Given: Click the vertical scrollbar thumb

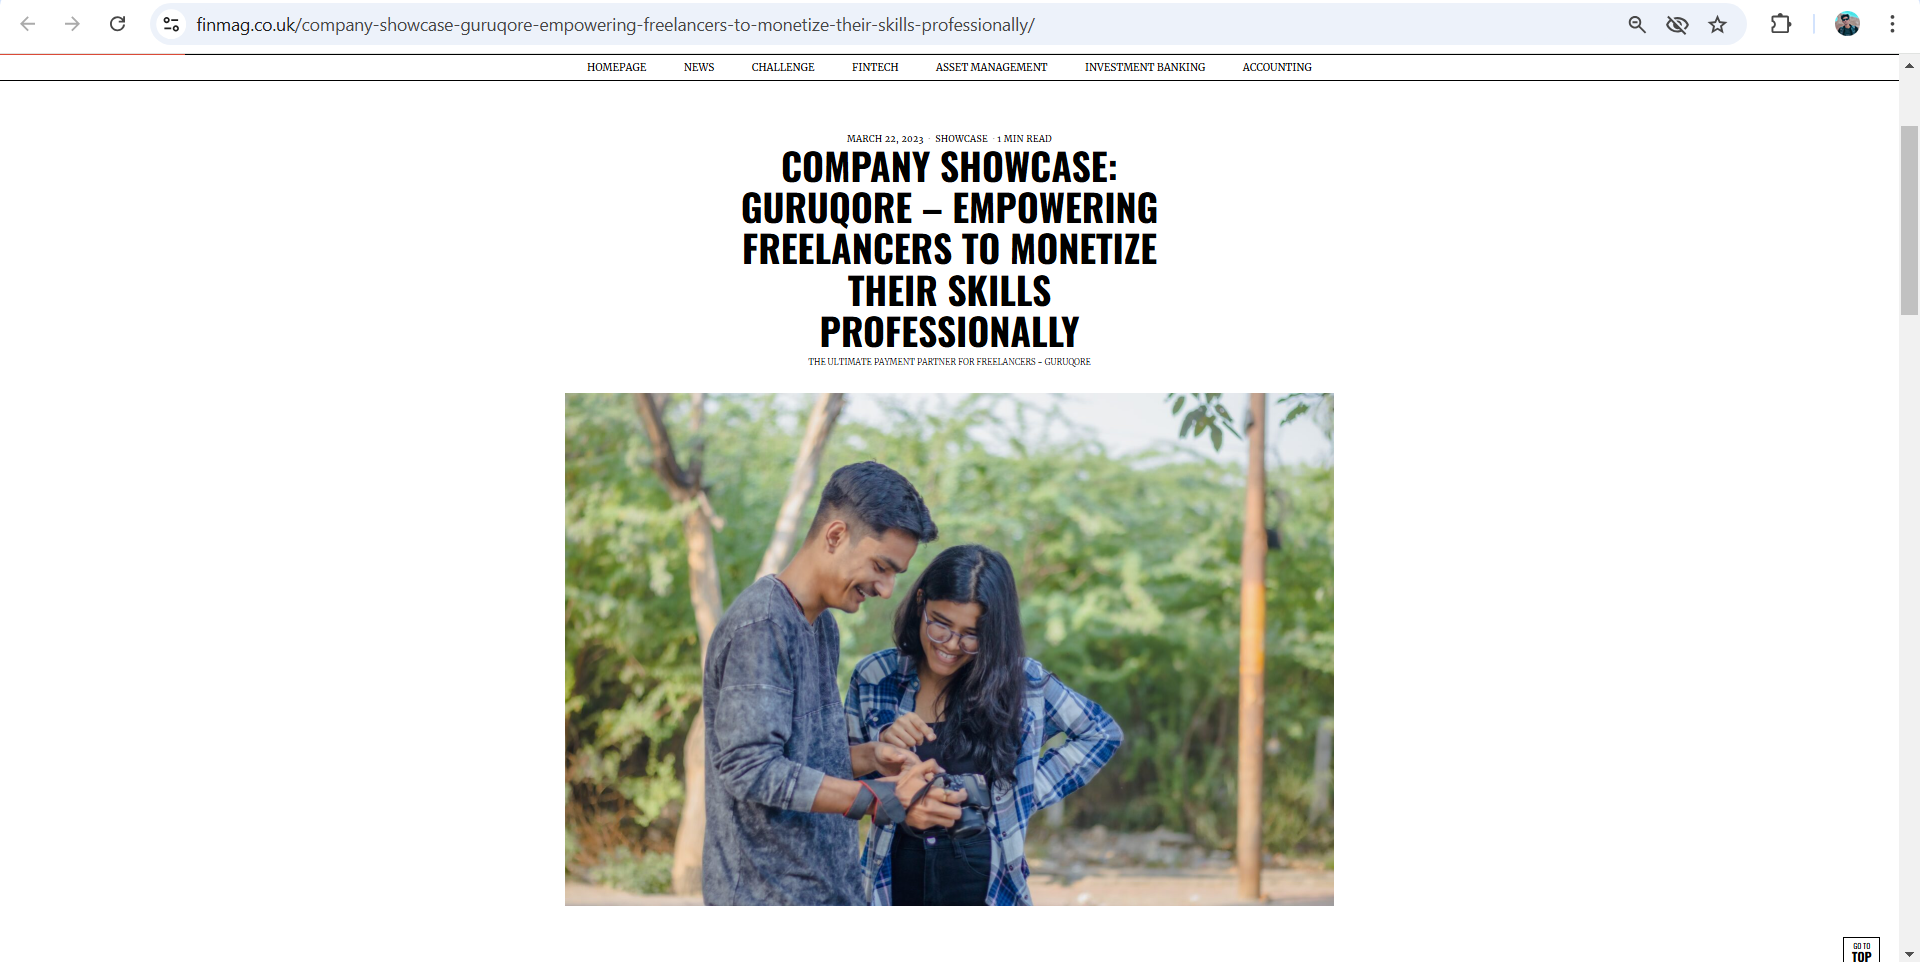Looking at the screenshot, I should click(1909, 220).
